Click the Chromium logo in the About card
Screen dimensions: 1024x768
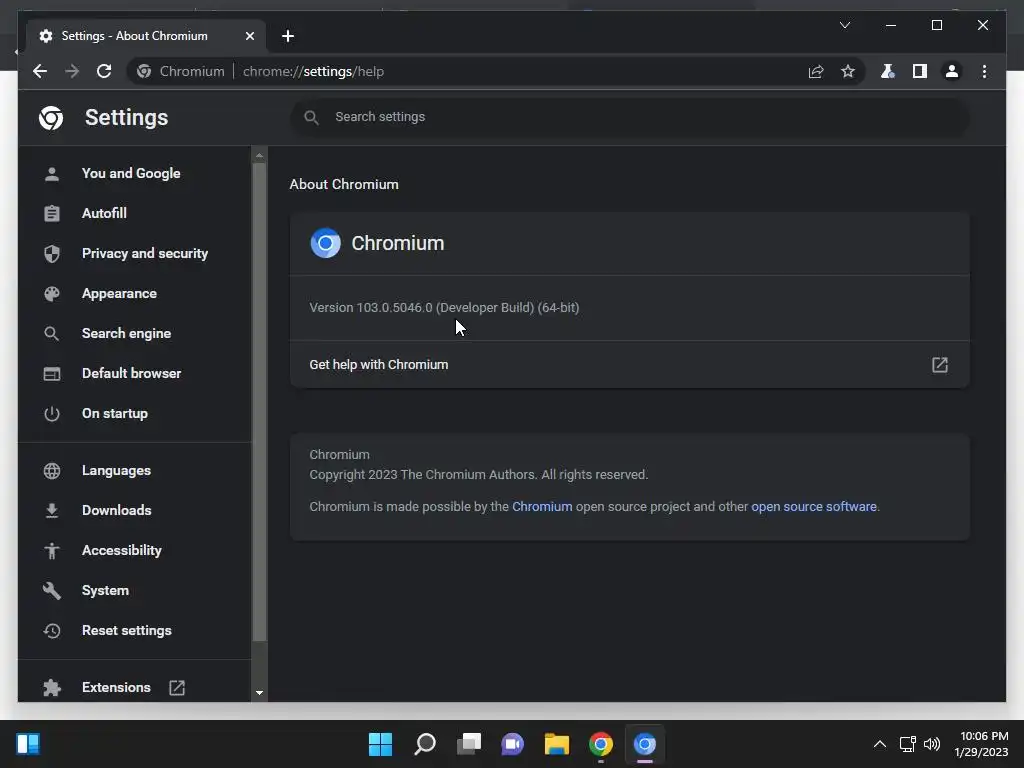[x=325, y=243]
